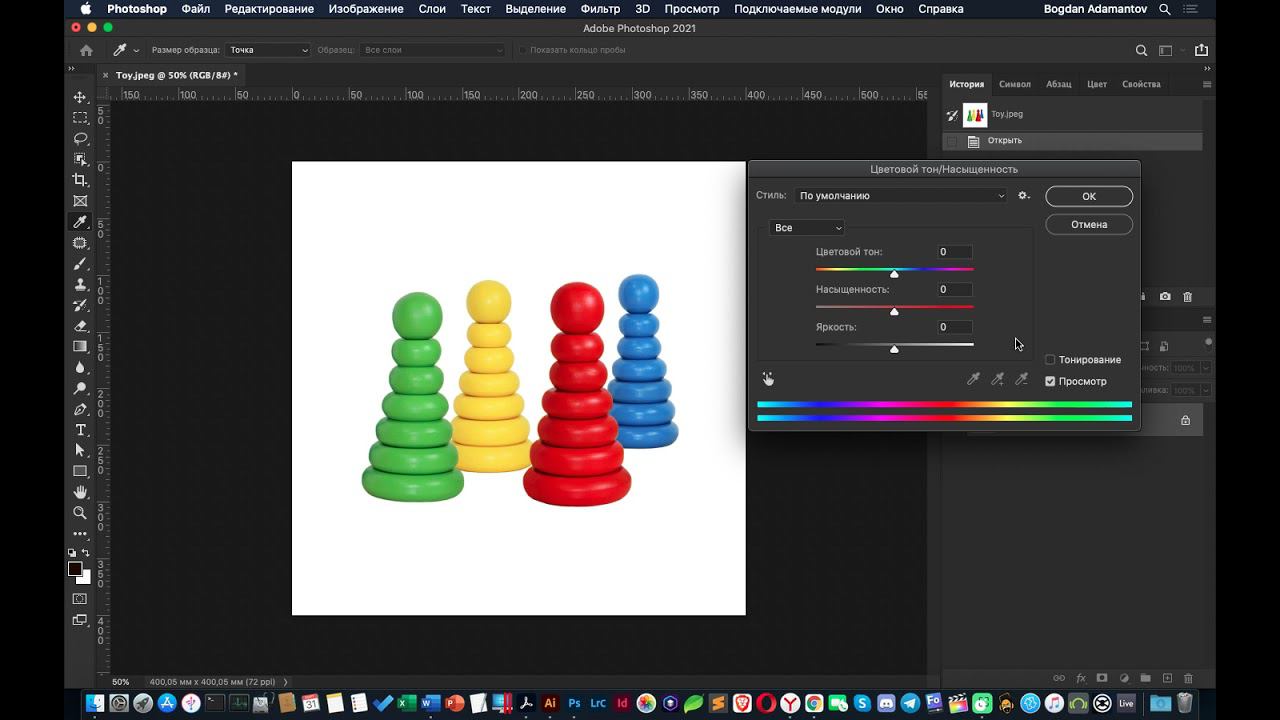This screenshot has height=720, width=1280.
Task: Open the Размер образца dropdown
Action: 268,50
